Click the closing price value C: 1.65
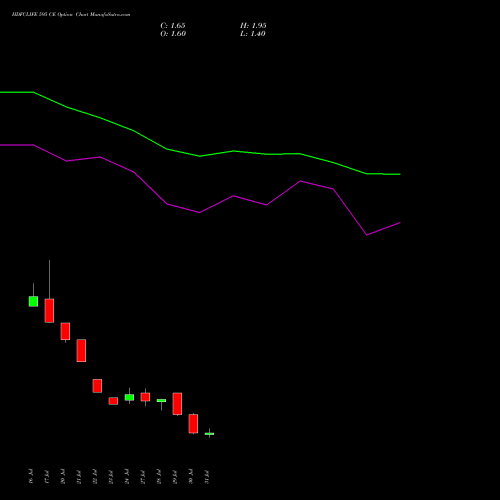This screenshot has width=500, height=500. point(173,26)
